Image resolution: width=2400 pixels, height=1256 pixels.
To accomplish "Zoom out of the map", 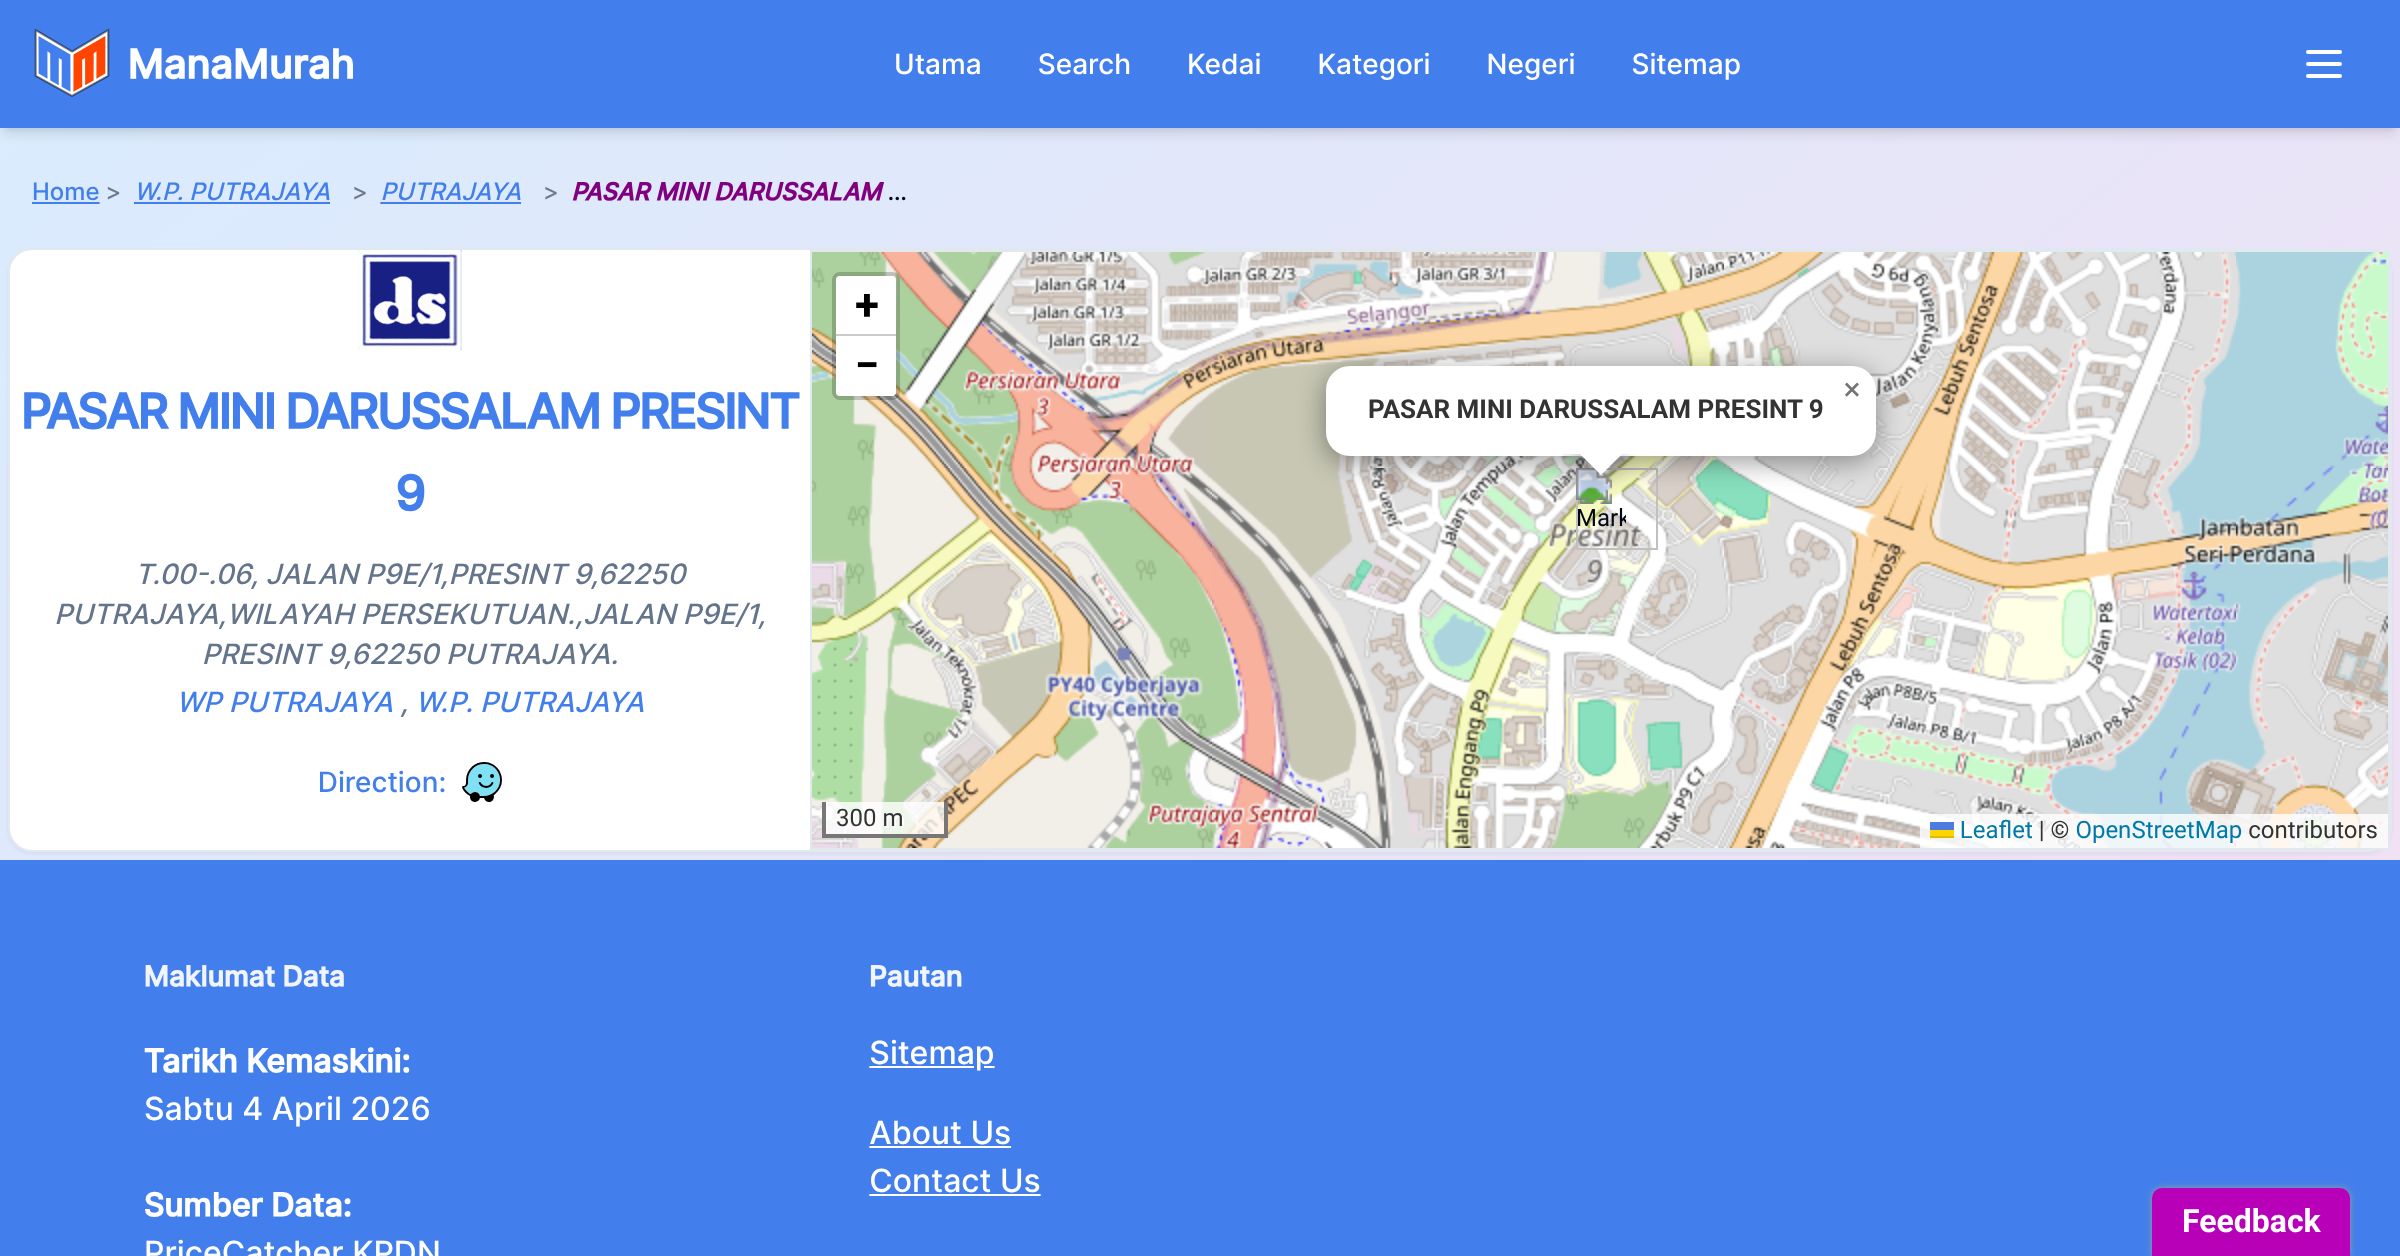I will pyautogui.click(x=866, y=365).
